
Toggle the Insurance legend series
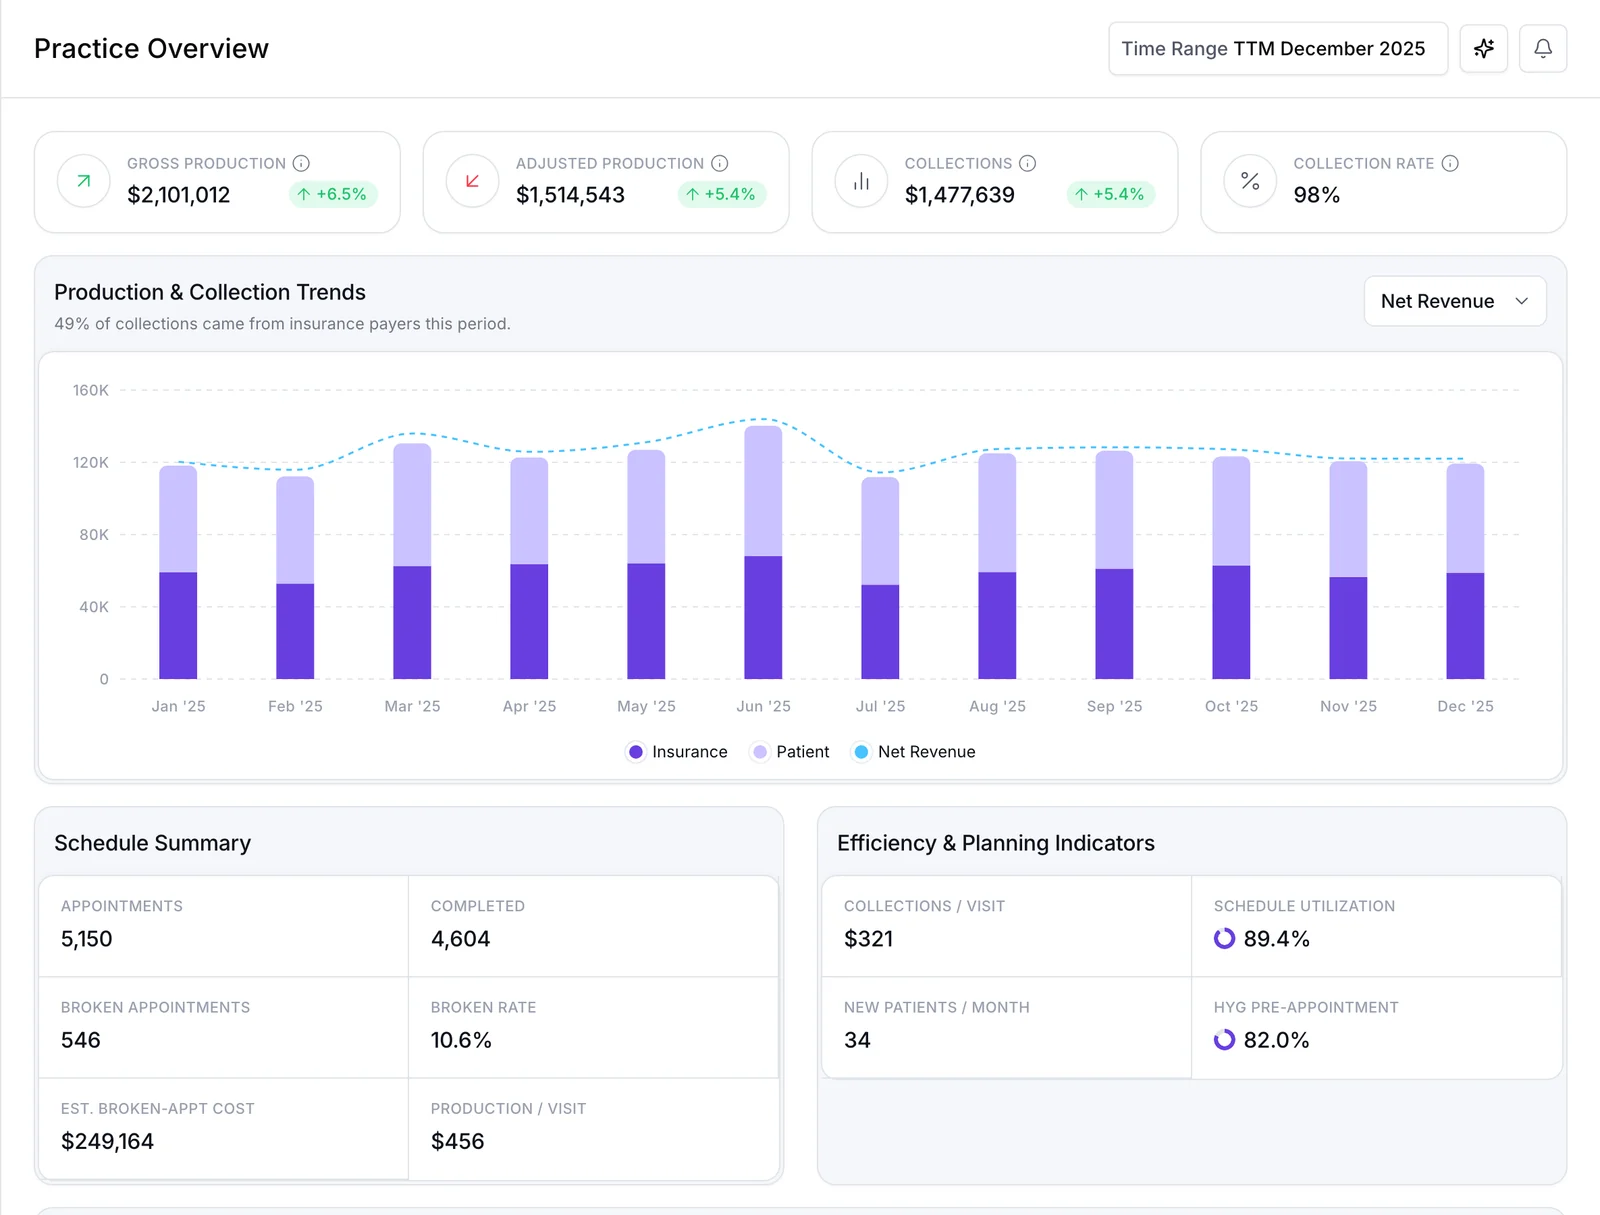(677, 752)
